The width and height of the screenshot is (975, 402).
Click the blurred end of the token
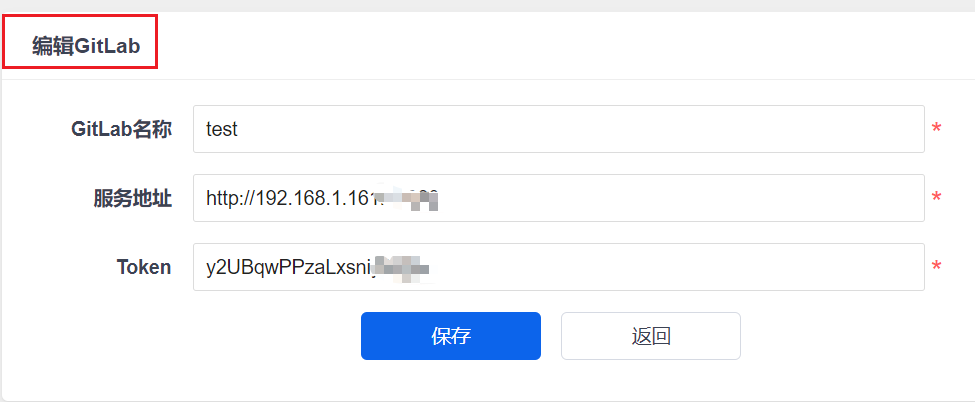404,268
